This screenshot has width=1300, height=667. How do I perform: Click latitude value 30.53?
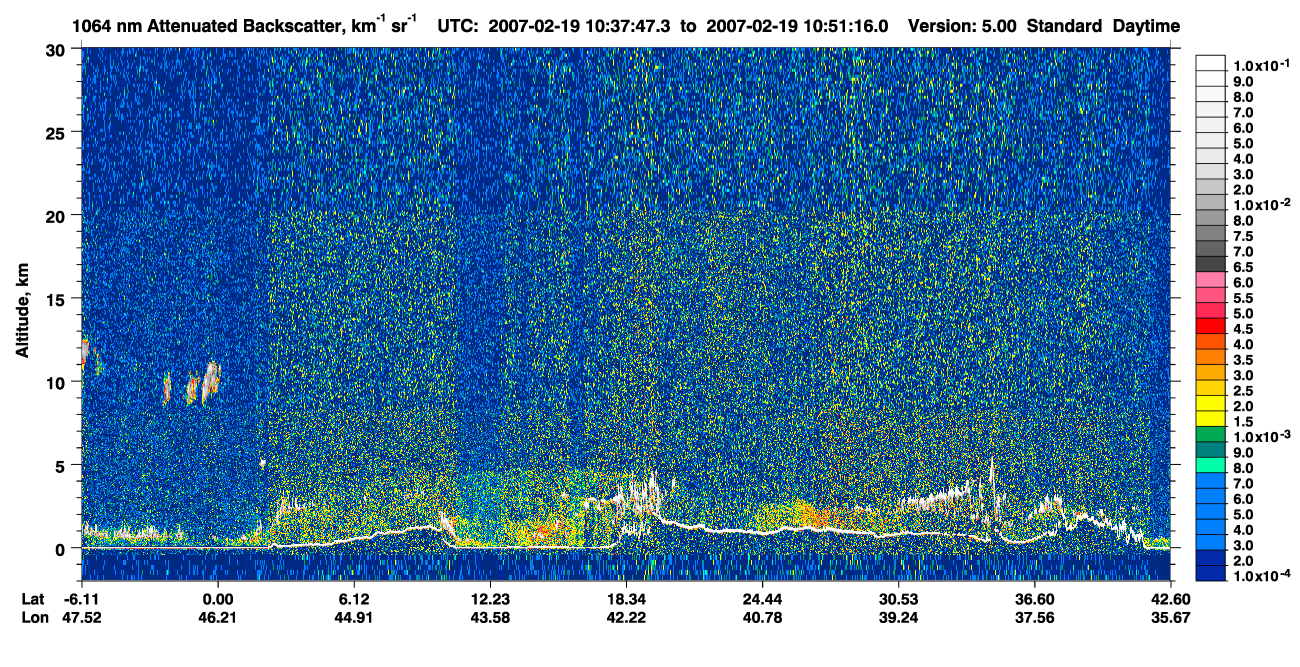click(898, 598)
